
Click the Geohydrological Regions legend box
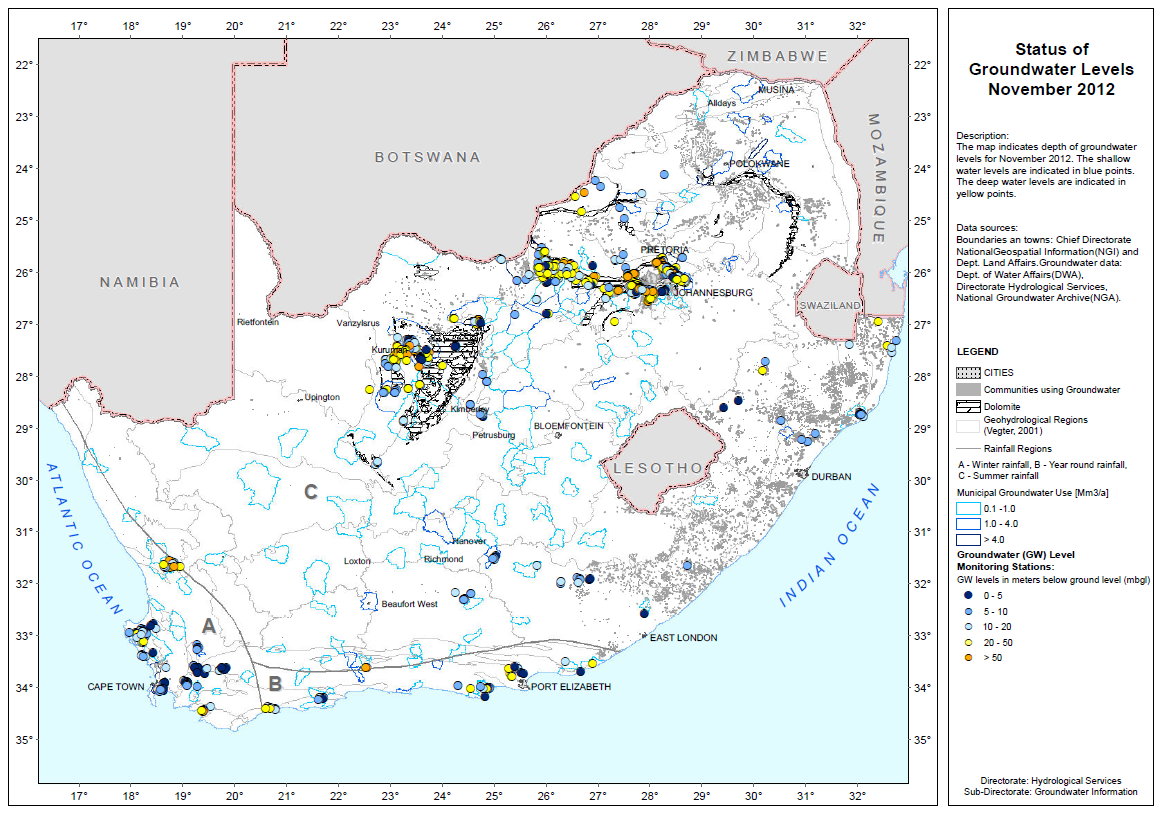(968, 422)
